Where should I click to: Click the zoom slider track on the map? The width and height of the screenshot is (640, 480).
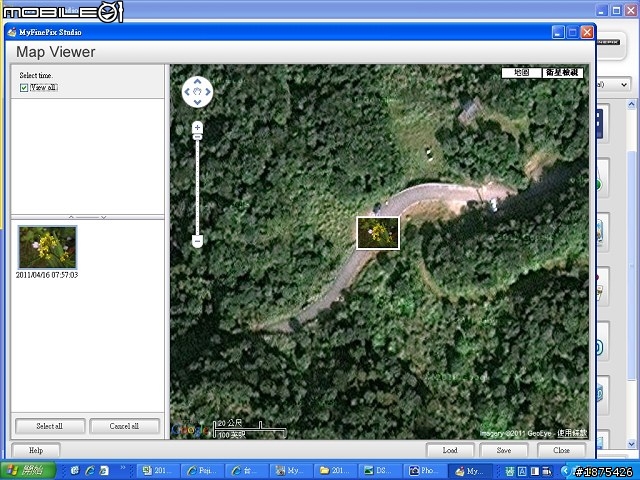point(198,188)
